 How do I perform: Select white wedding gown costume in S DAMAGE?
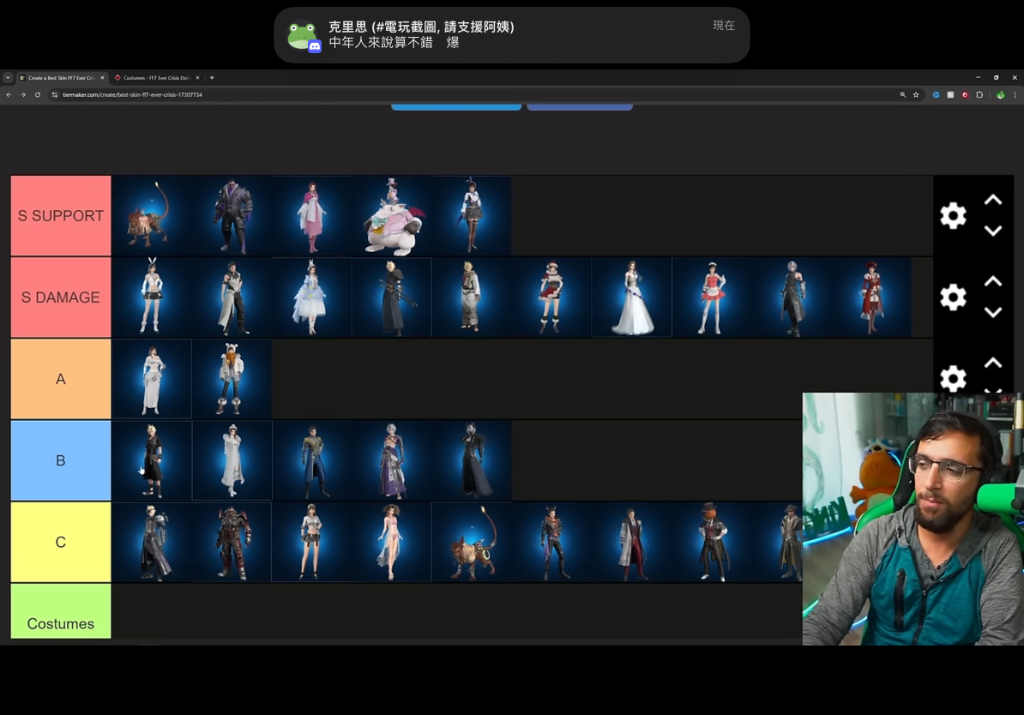632,297
